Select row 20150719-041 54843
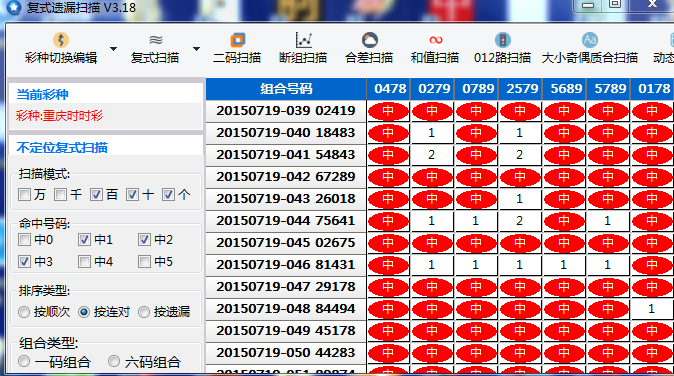 (286, 155)
